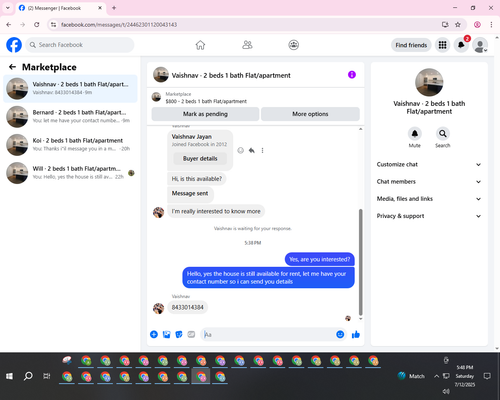Open a new browser tab

(114, 8)
